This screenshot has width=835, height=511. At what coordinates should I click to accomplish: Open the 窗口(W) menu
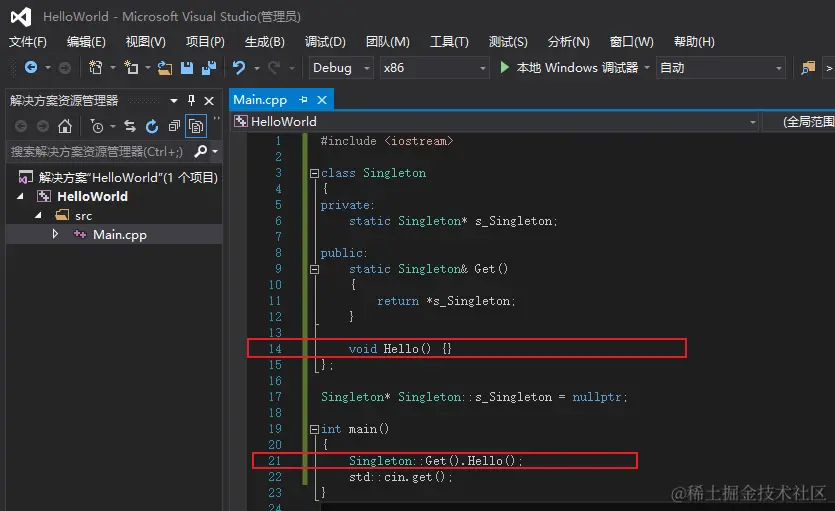631,42
